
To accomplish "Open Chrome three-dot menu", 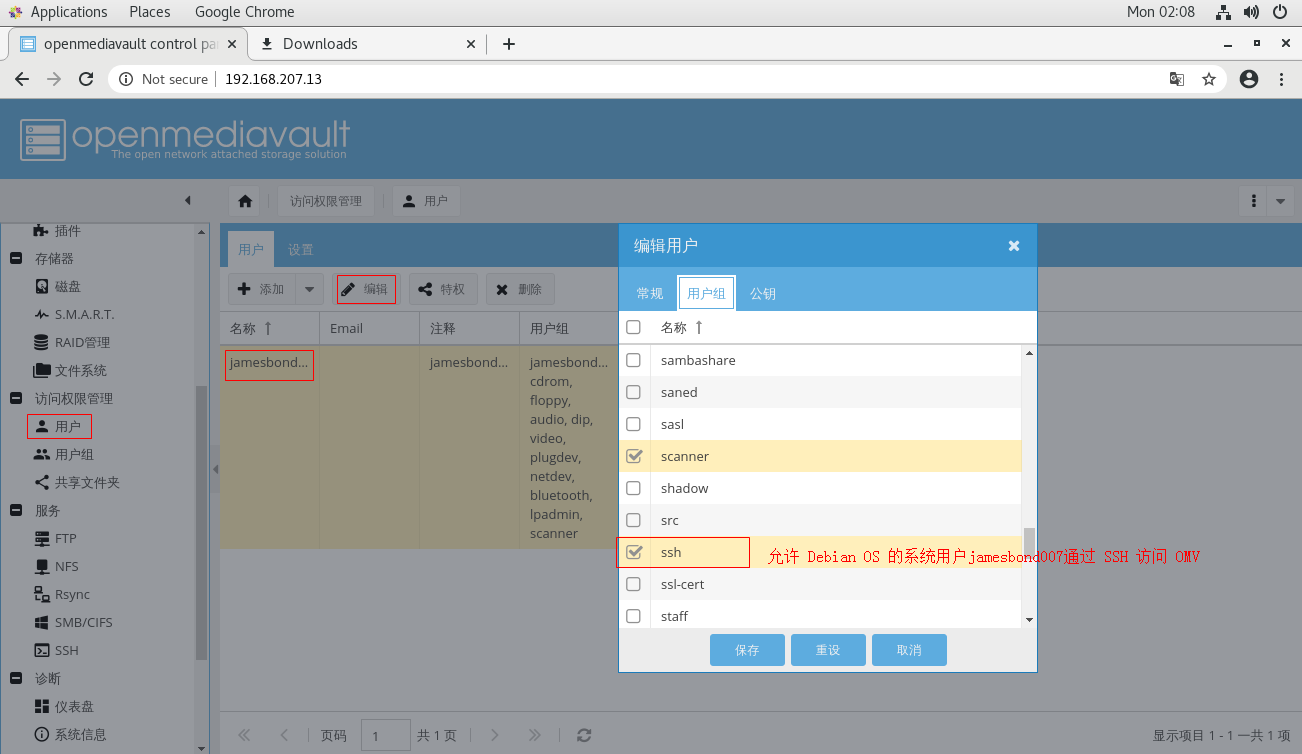I will [1280, 79].
